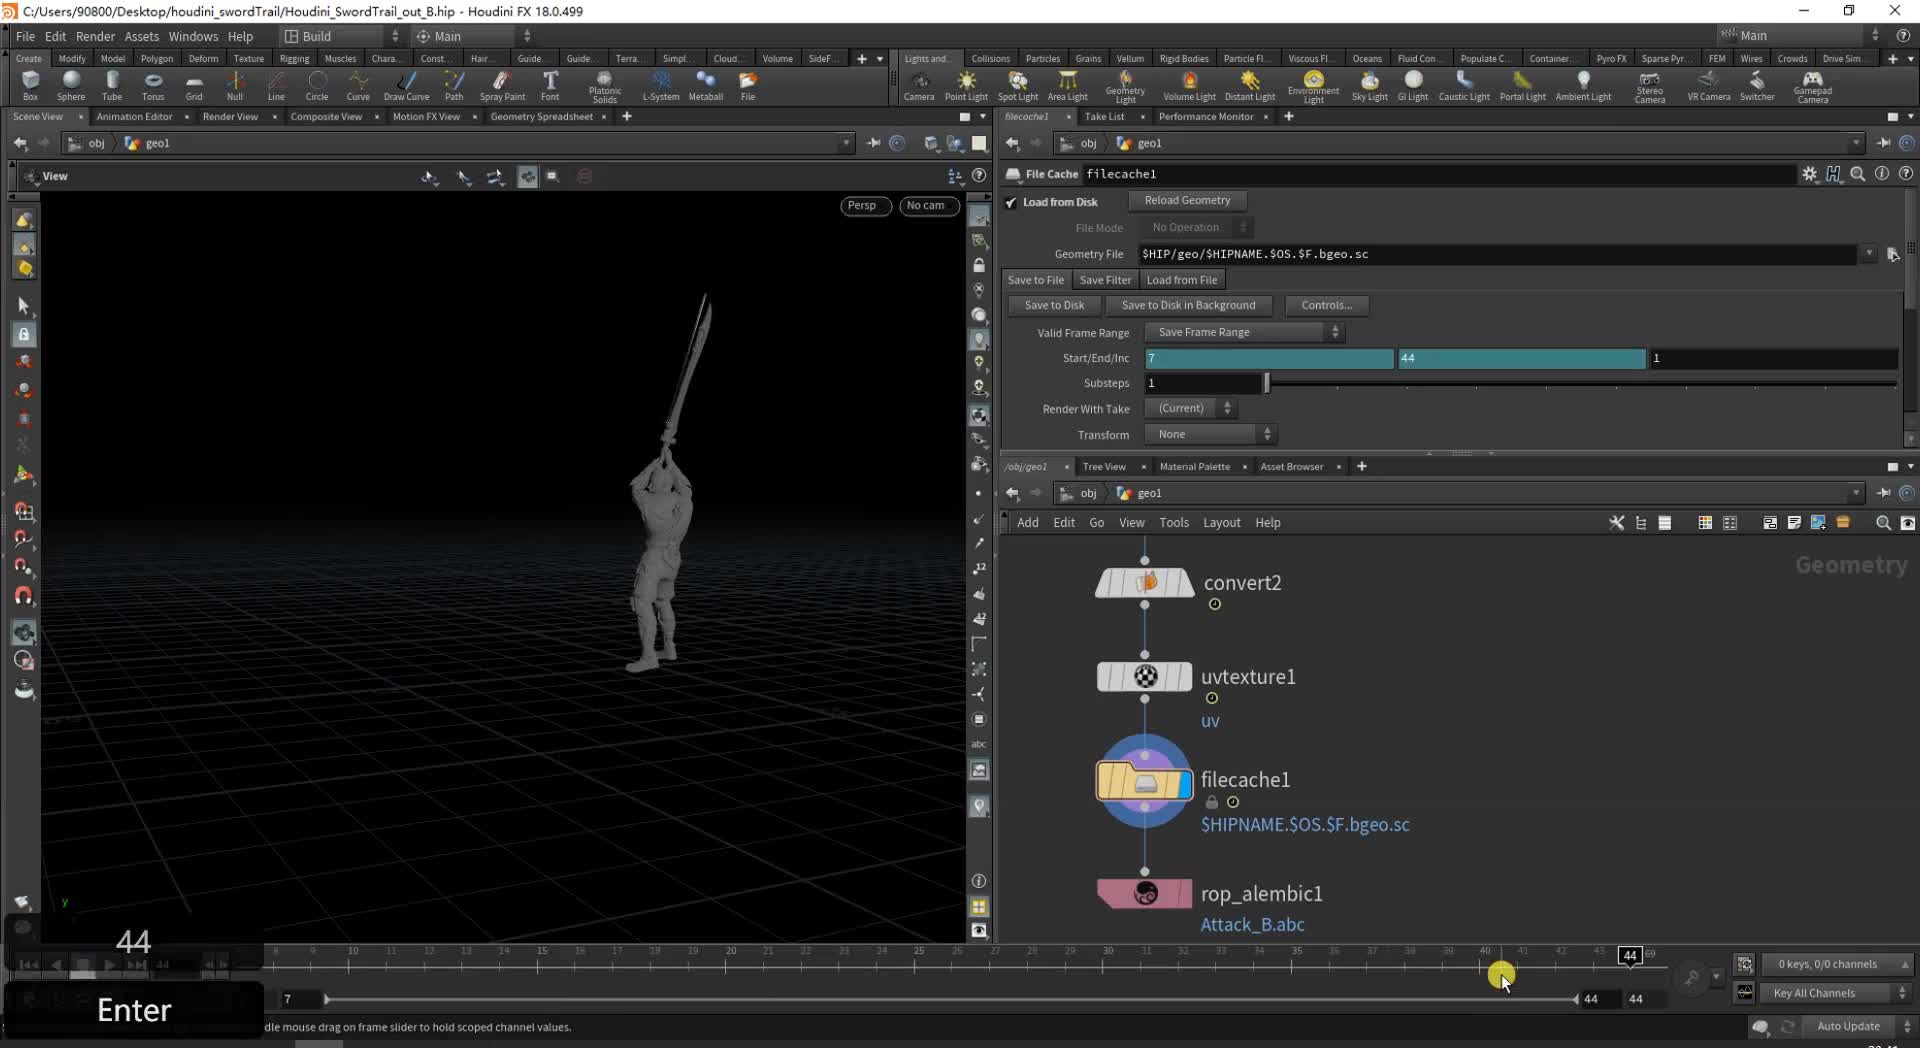
Task: Click the Geometry File path field
Action: coord(1497,254)
